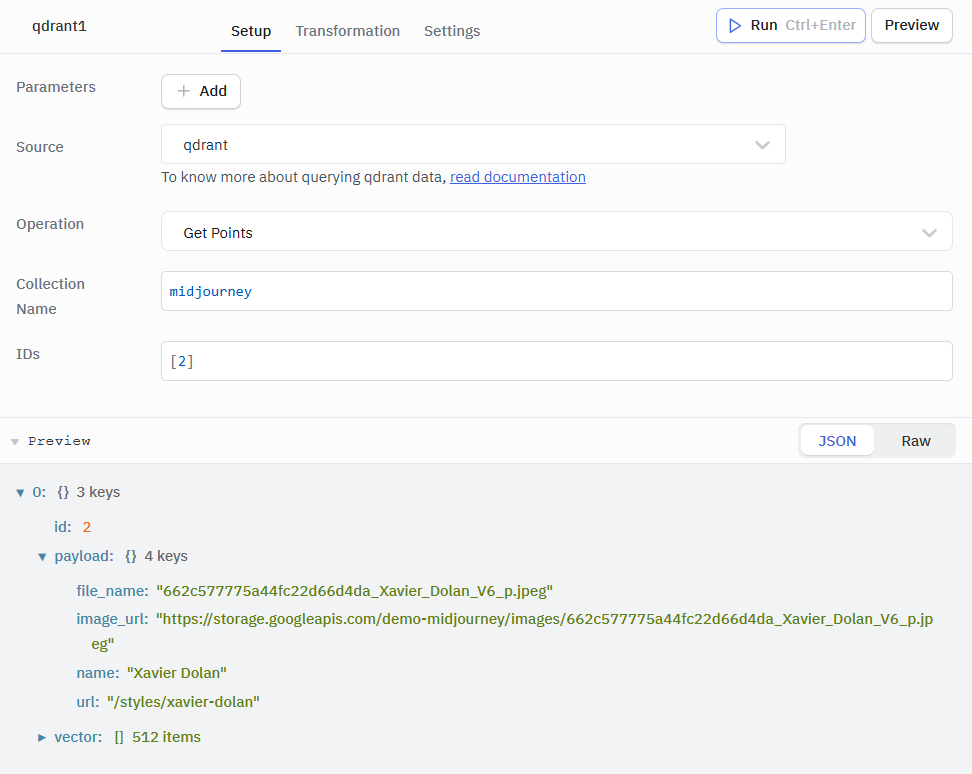Click the qdrant1 query name

(x=60, y=26)
